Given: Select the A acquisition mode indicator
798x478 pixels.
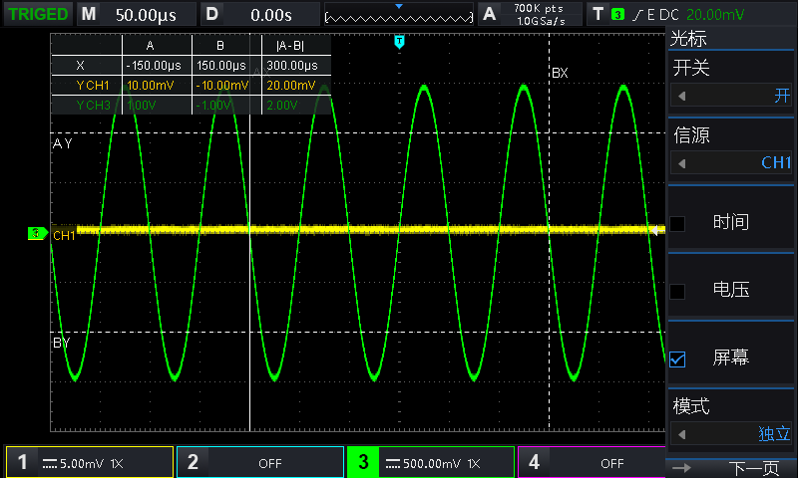Looking at the screenshot, I should coord(489,14).
